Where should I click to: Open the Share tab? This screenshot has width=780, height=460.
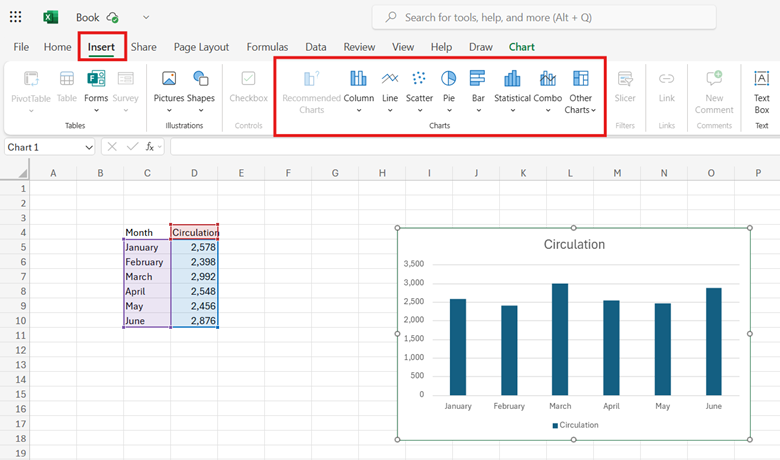(144, 47)
